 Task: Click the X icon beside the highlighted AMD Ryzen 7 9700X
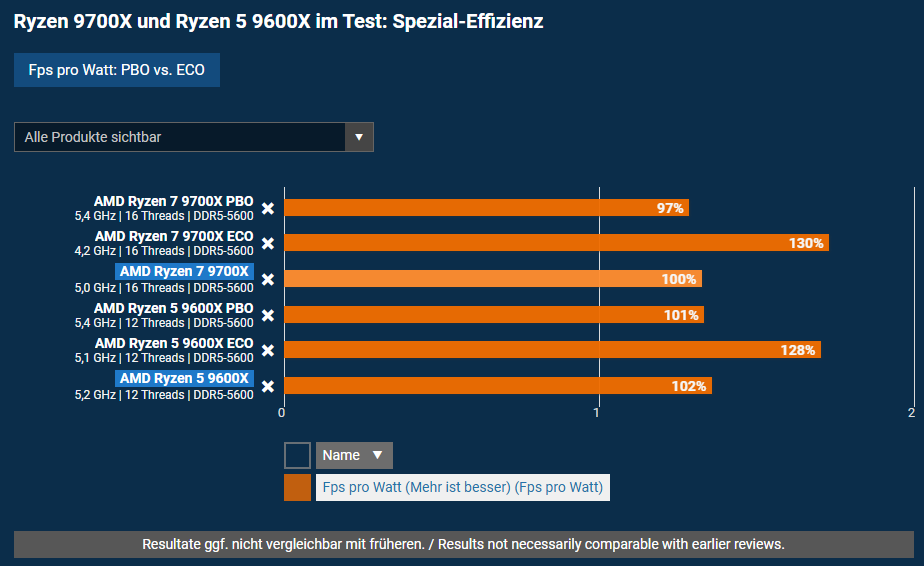click(x=268, y=279)
